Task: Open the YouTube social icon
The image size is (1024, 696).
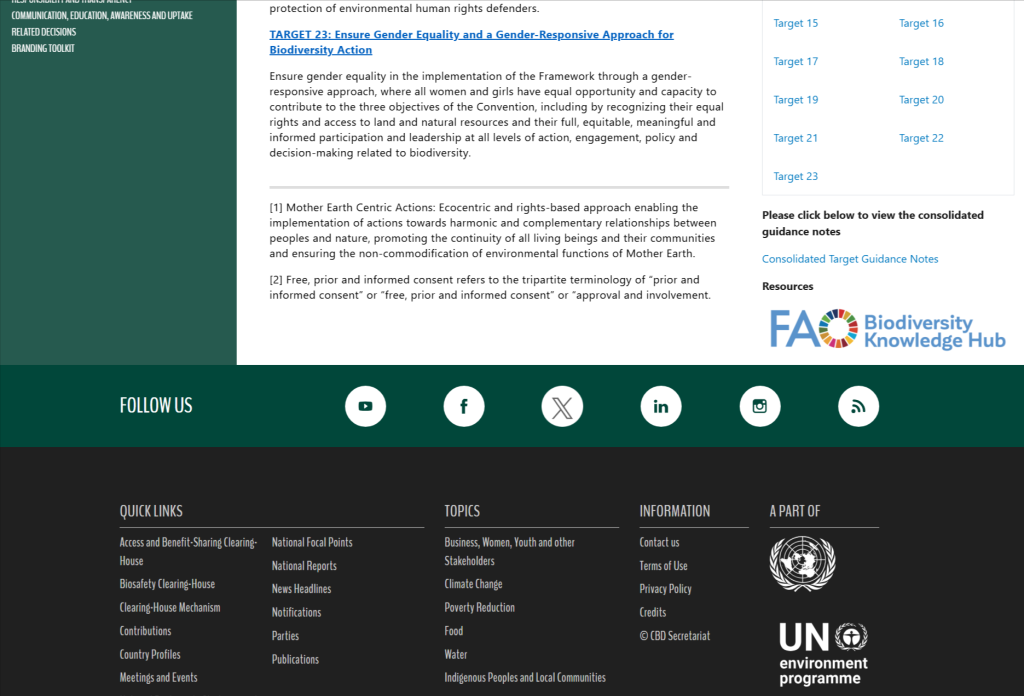Action: 365,406
